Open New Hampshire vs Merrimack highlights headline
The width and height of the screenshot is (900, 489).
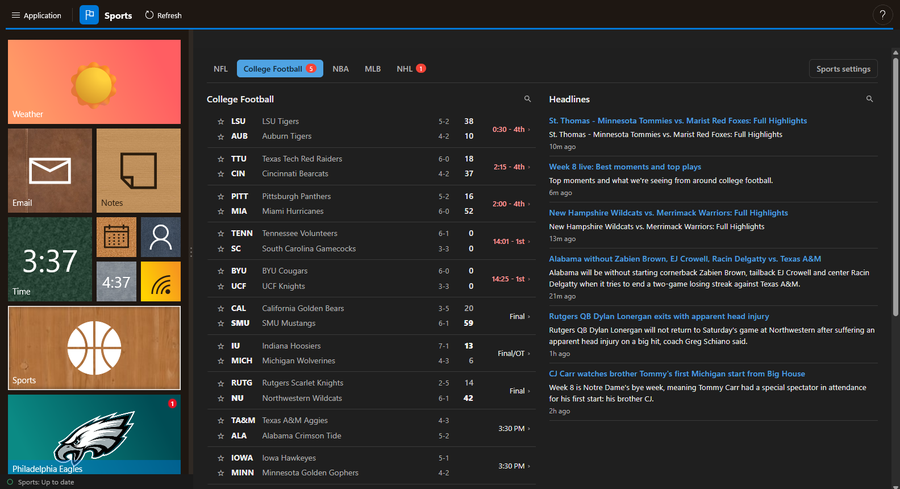(668, 212)
